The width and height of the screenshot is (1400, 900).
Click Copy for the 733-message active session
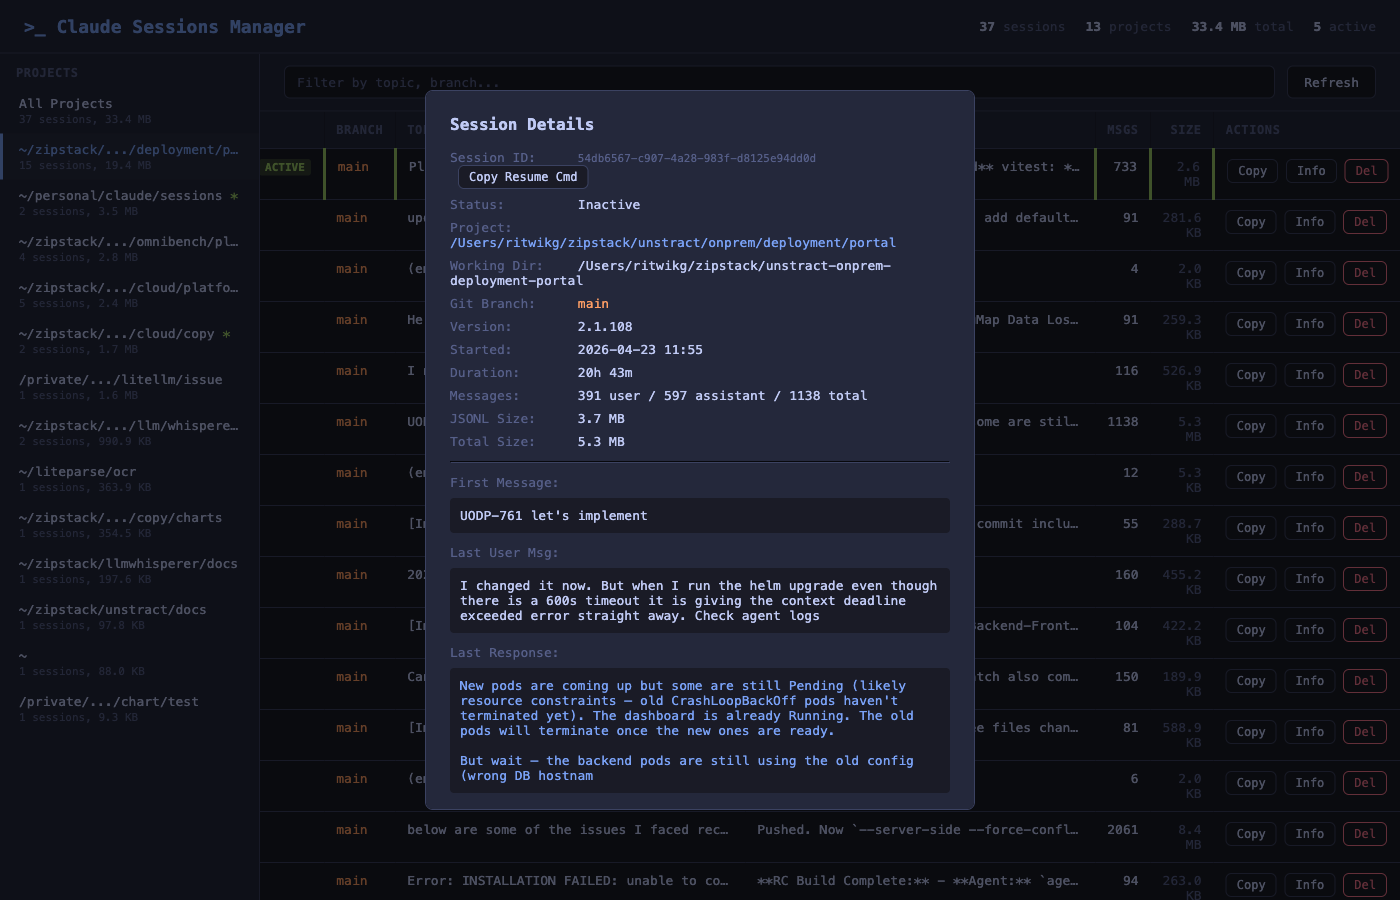(1251, 171)
